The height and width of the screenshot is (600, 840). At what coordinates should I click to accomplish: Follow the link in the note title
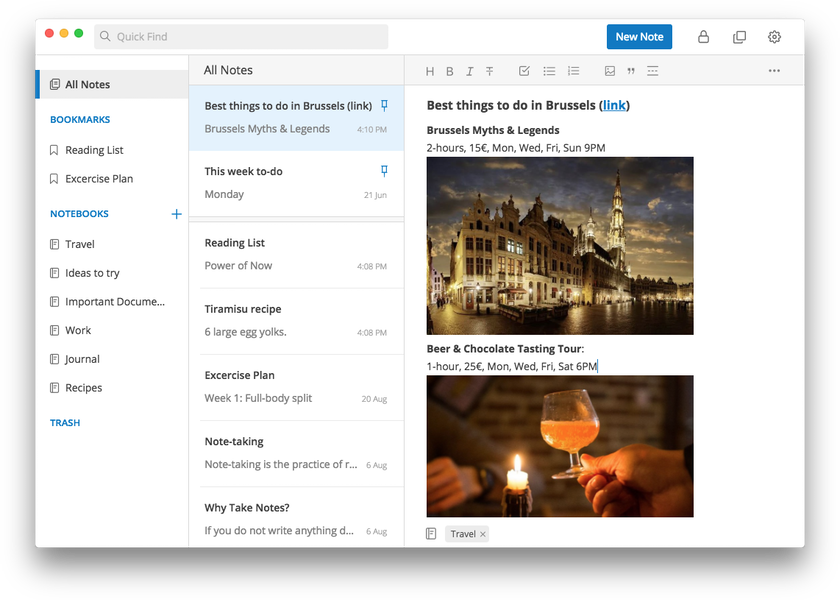click(614, 106)
